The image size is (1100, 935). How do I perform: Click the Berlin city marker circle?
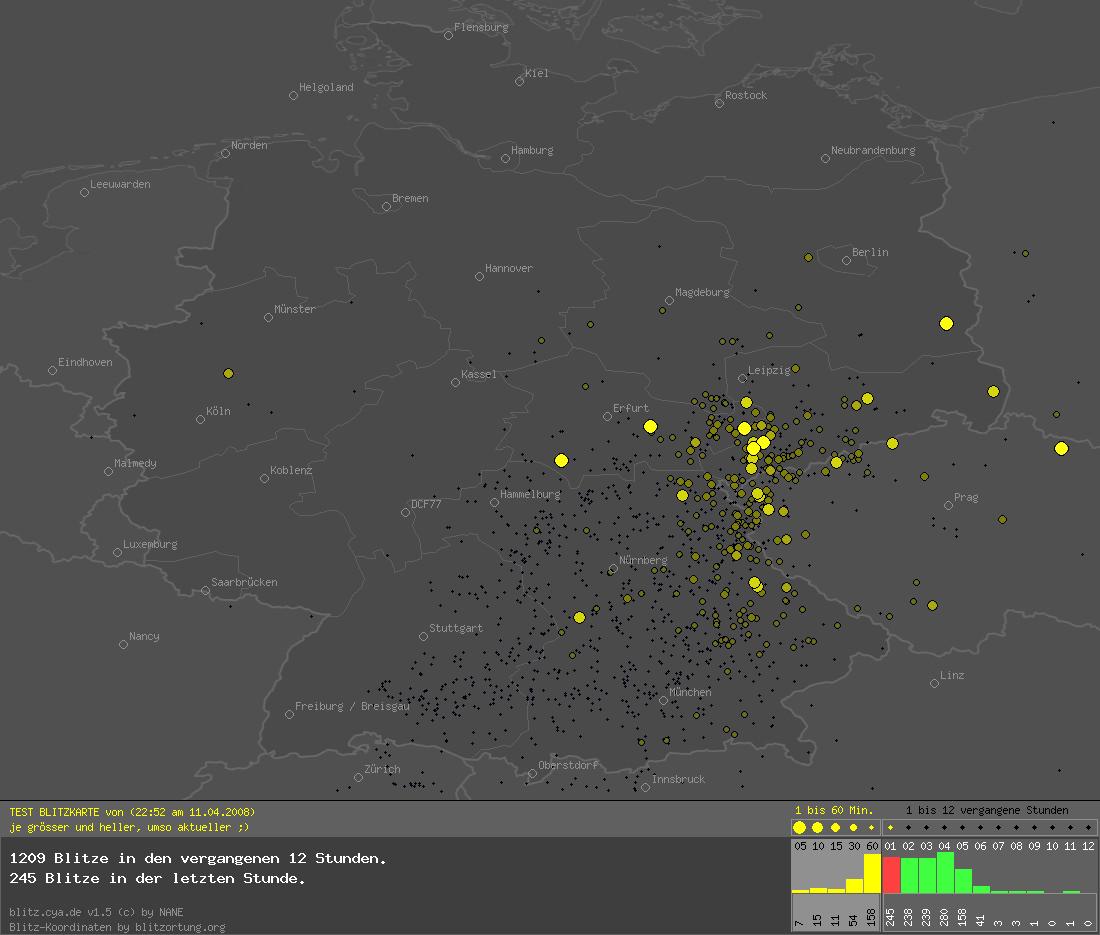click(846, 260)
